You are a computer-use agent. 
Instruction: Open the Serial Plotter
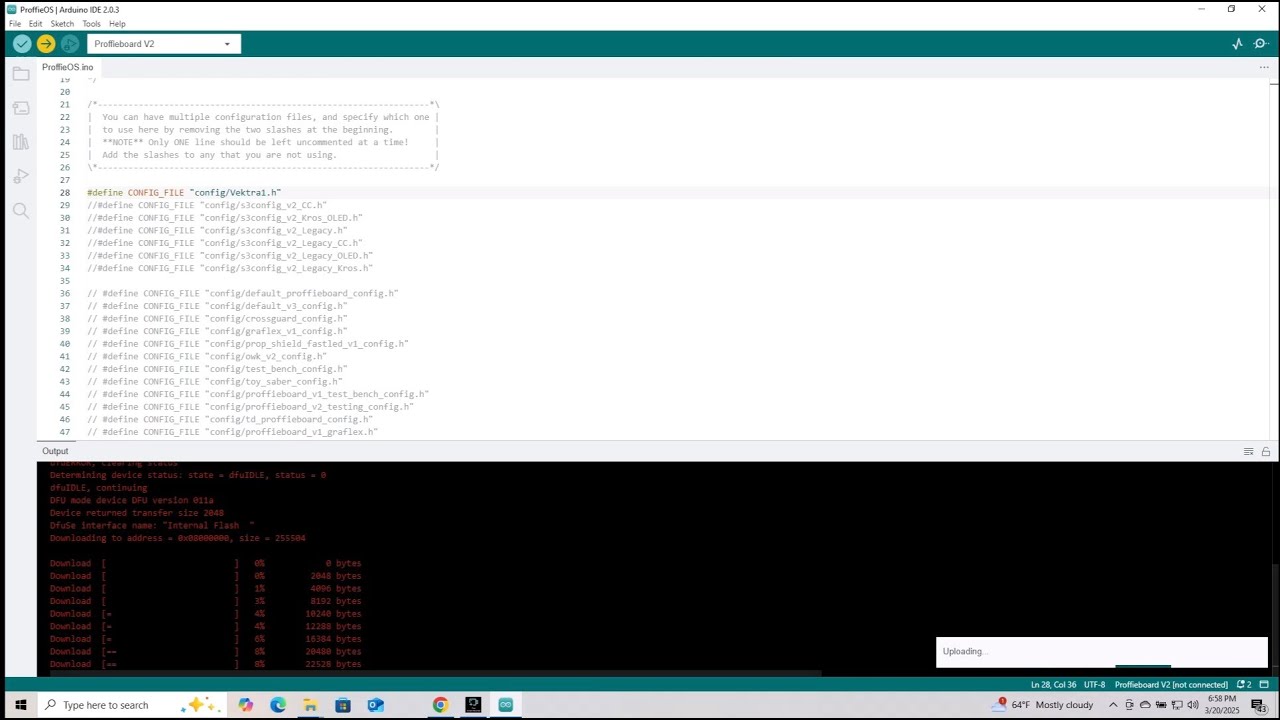point(1237,44)
